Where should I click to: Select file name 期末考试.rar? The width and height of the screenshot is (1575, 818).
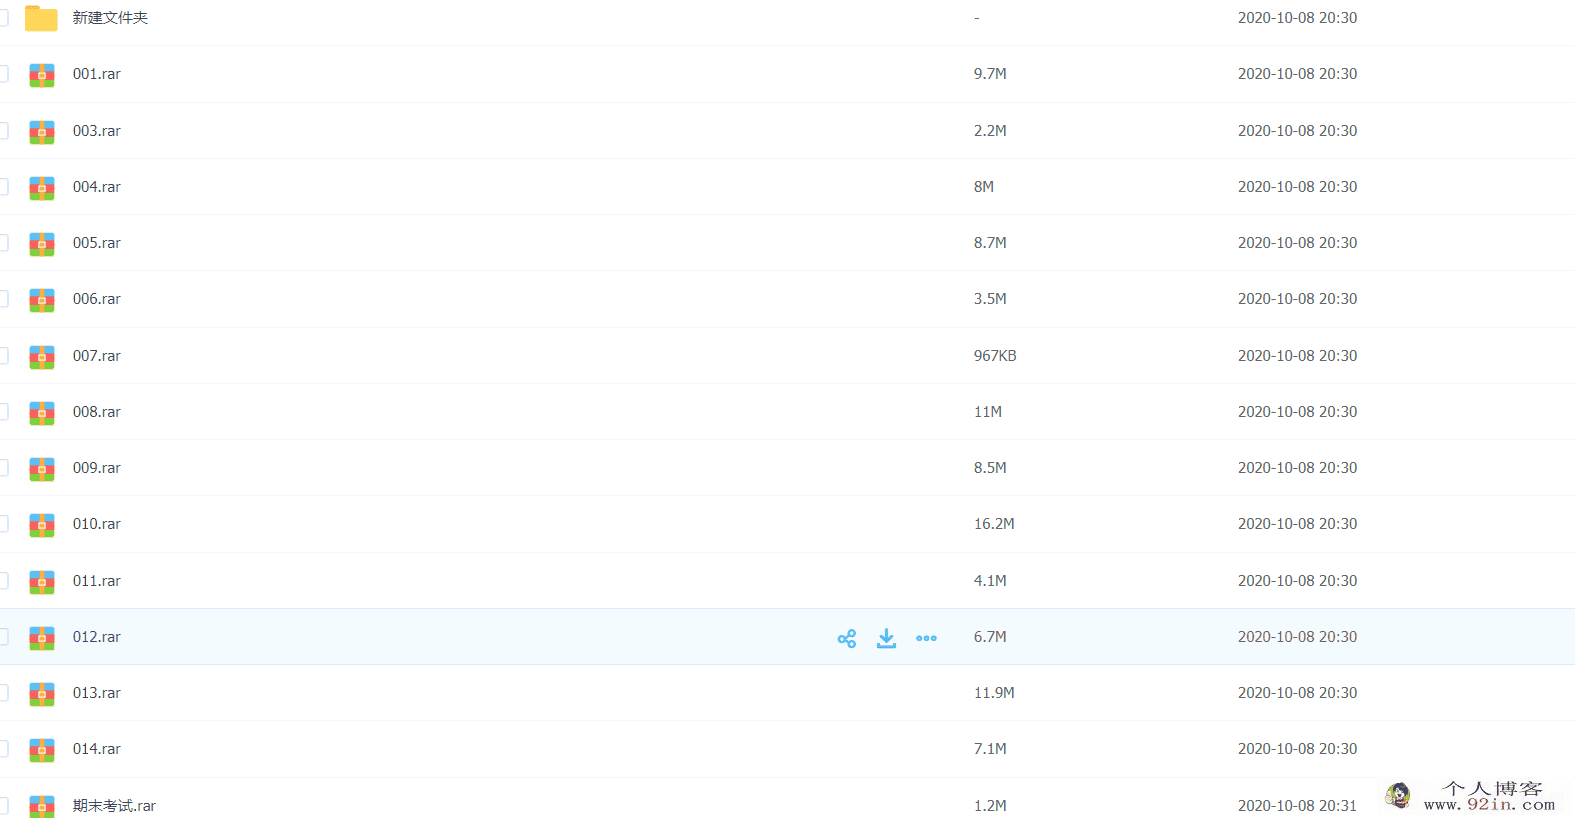coord(114,806)
